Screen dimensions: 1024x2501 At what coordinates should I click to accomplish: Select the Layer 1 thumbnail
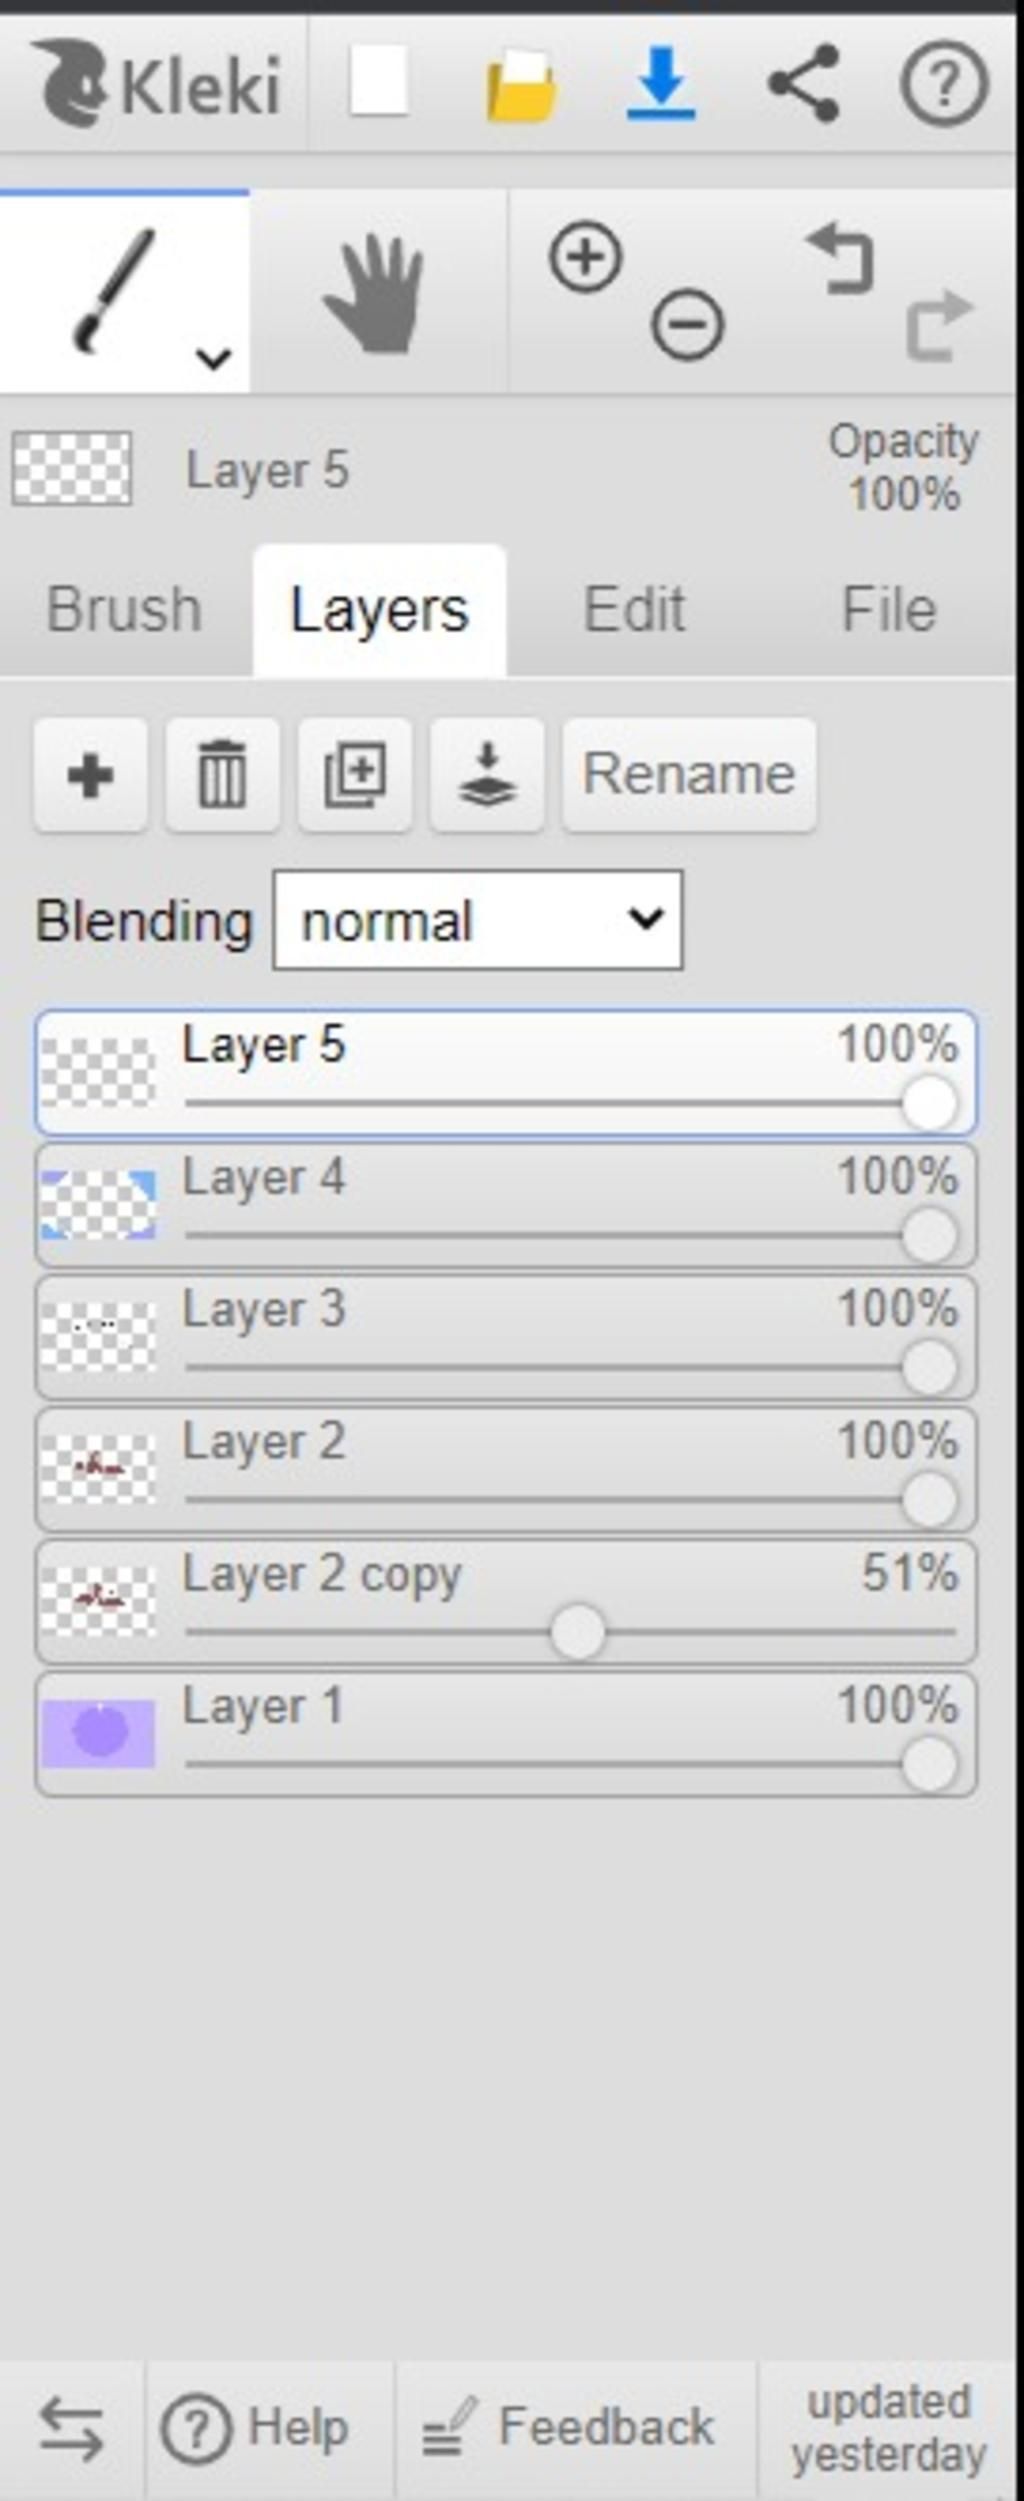tap(98, 1733)
